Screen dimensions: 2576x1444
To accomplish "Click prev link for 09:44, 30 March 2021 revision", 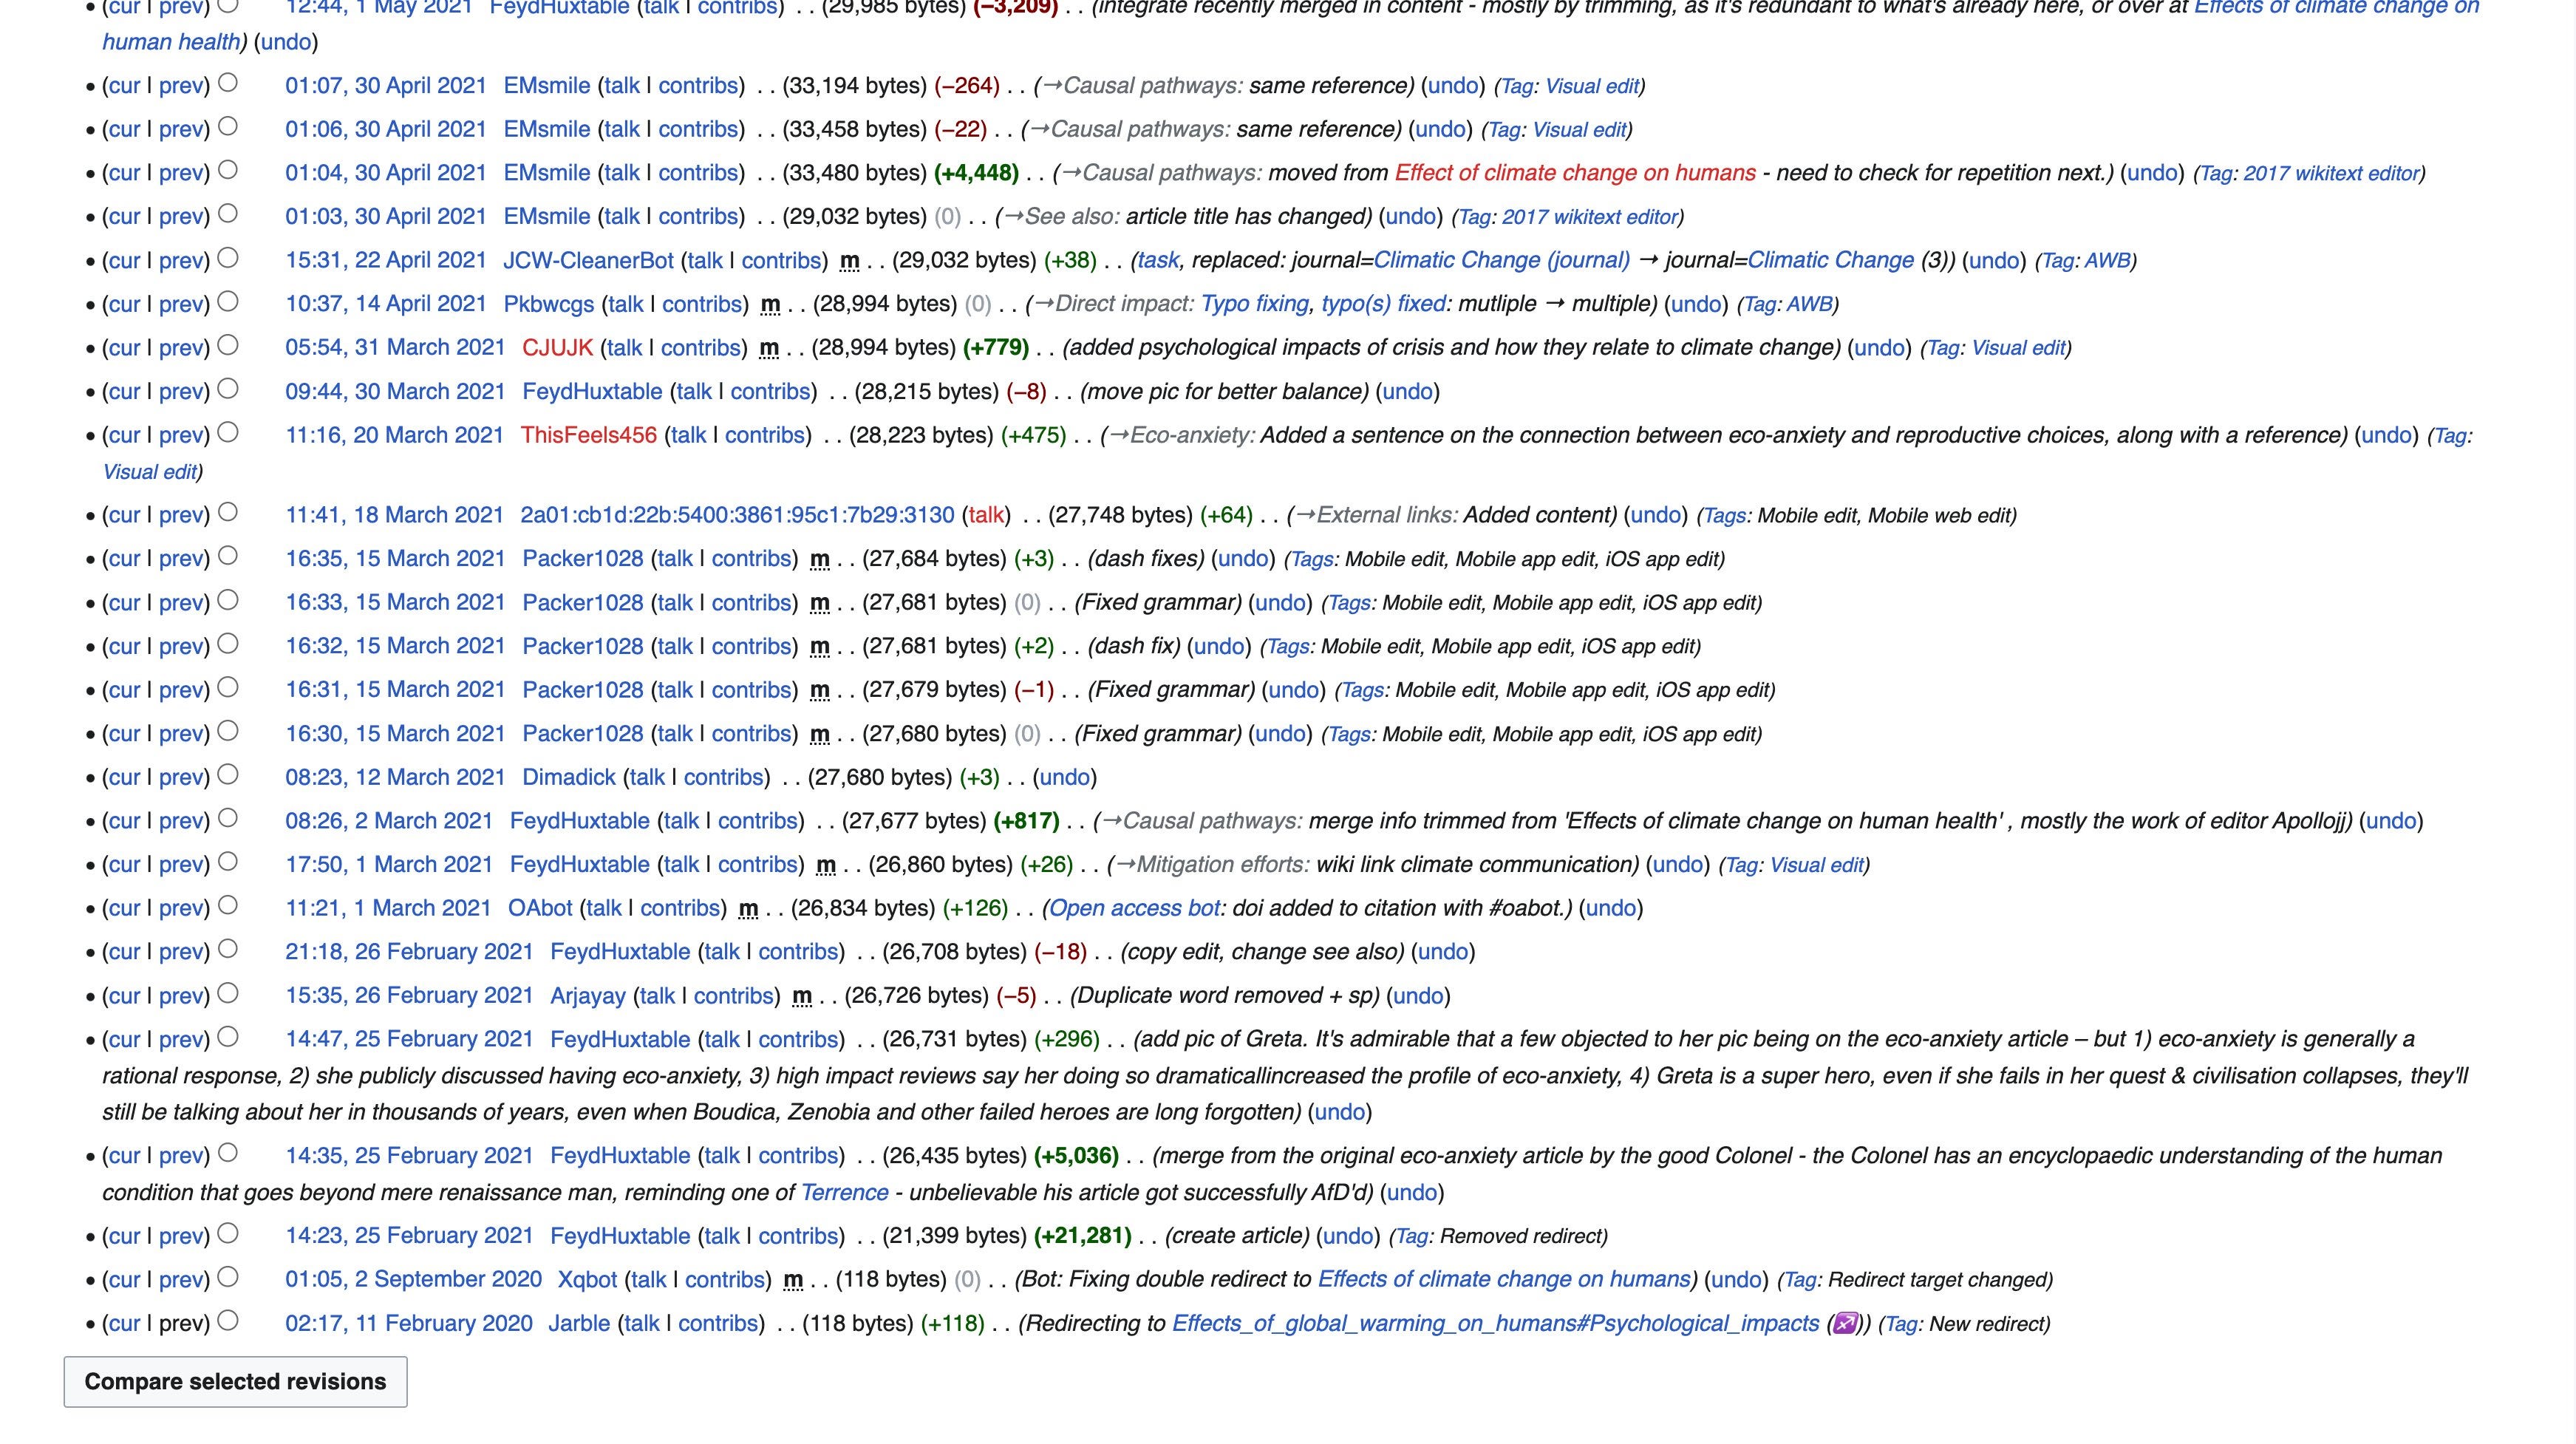I will tap(181, 392).
